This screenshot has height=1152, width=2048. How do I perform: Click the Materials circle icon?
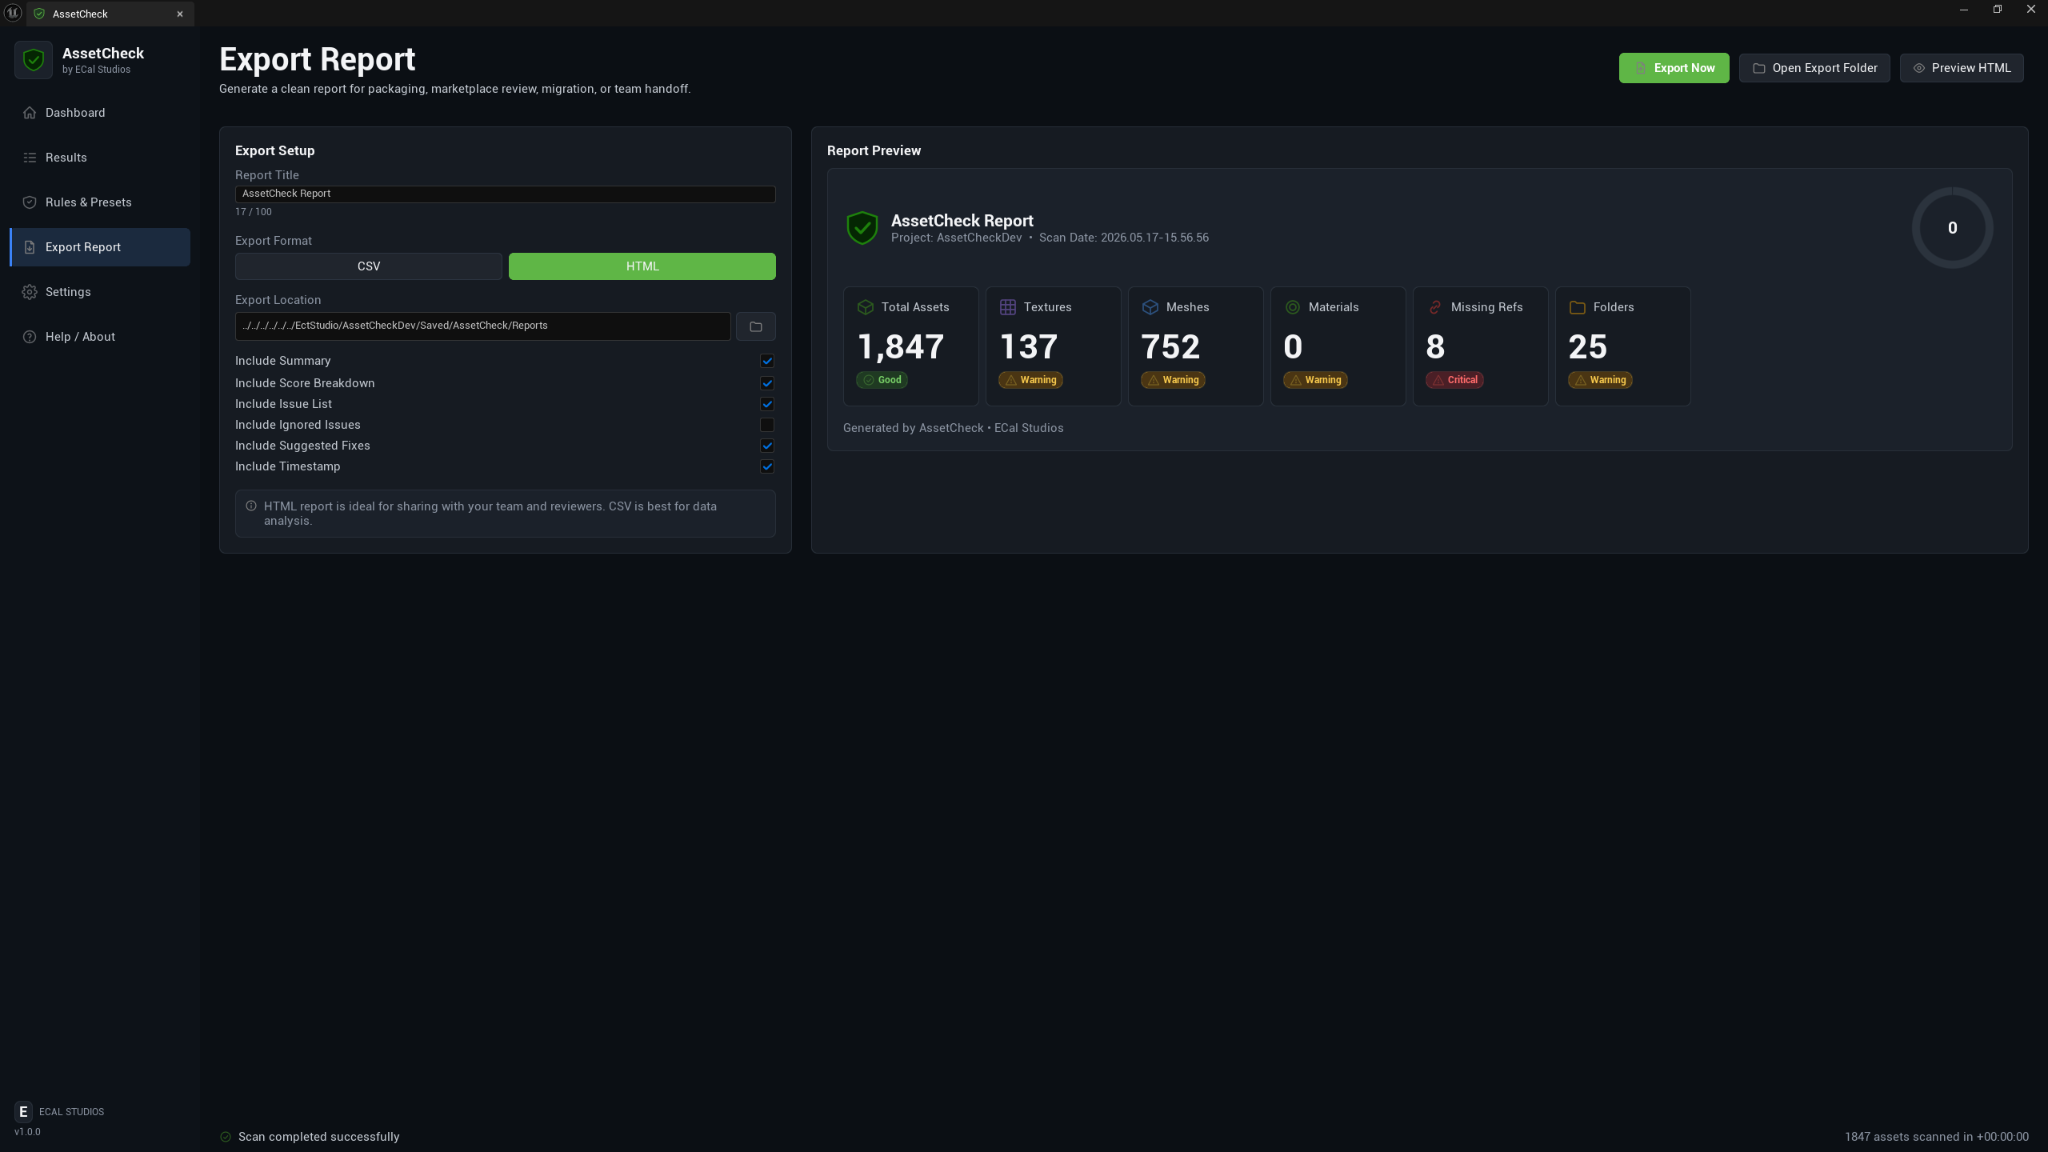tap(1293, 307)
